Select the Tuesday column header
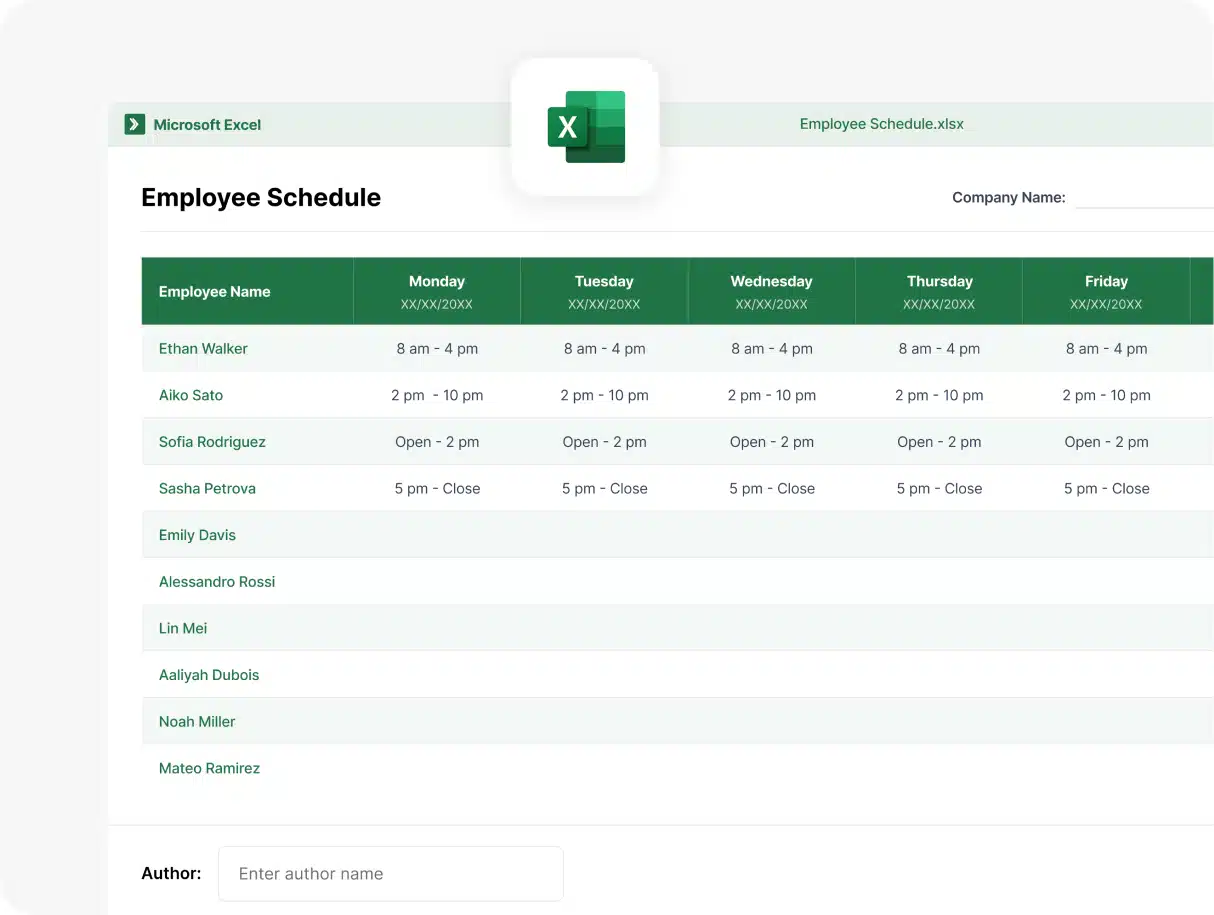 [x=604, y=291]
